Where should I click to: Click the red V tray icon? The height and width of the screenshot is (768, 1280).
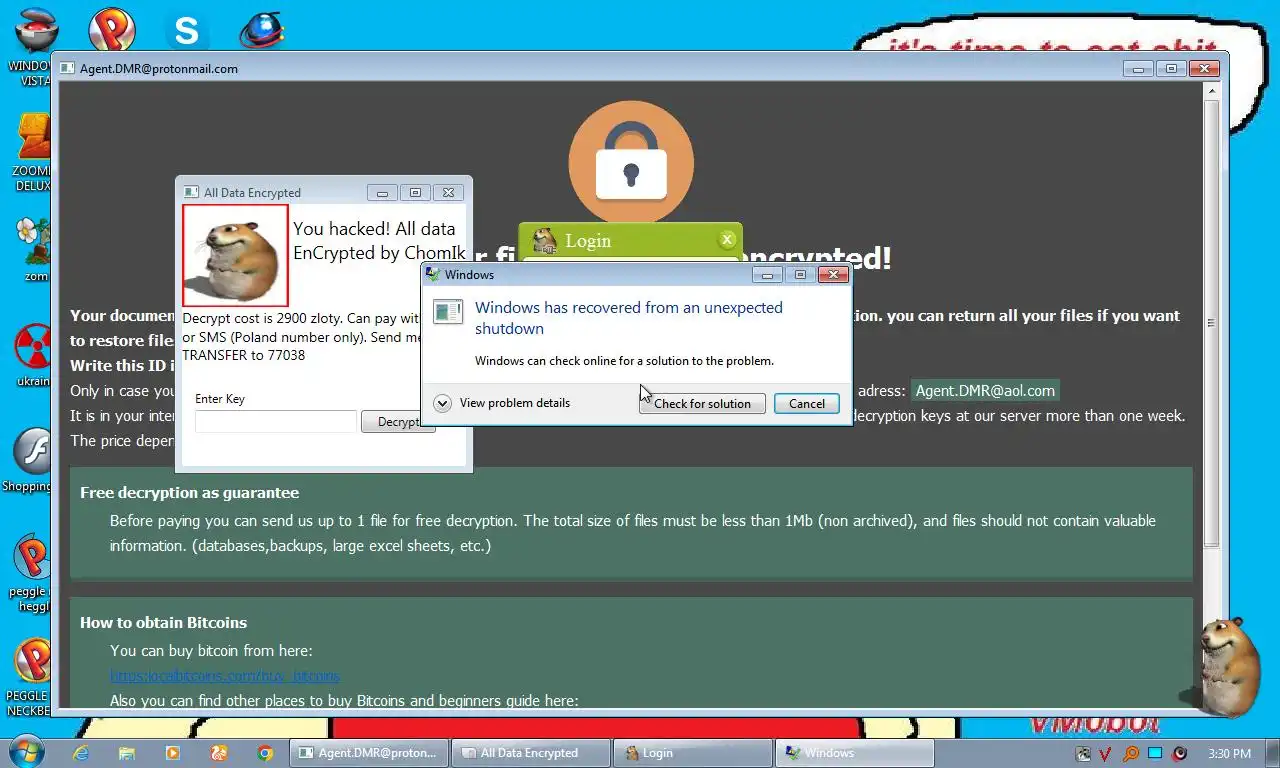1106,754
